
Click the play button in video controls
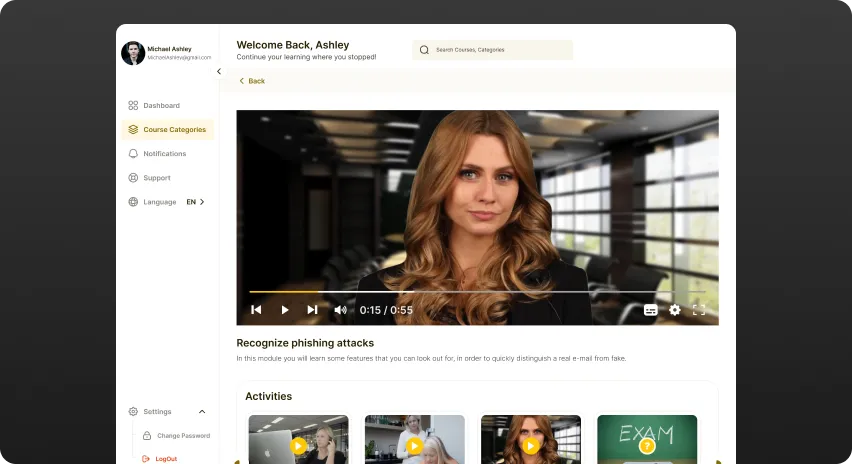285,310
